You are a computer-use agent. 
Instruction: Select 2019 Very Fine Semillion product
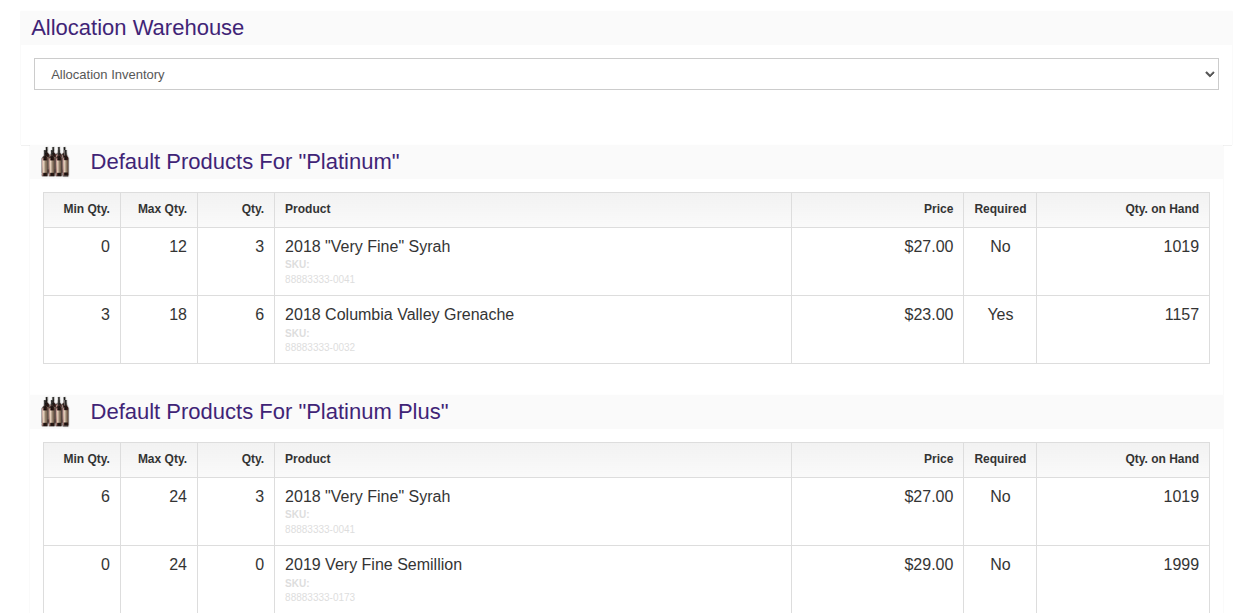[x=373, y=565]
